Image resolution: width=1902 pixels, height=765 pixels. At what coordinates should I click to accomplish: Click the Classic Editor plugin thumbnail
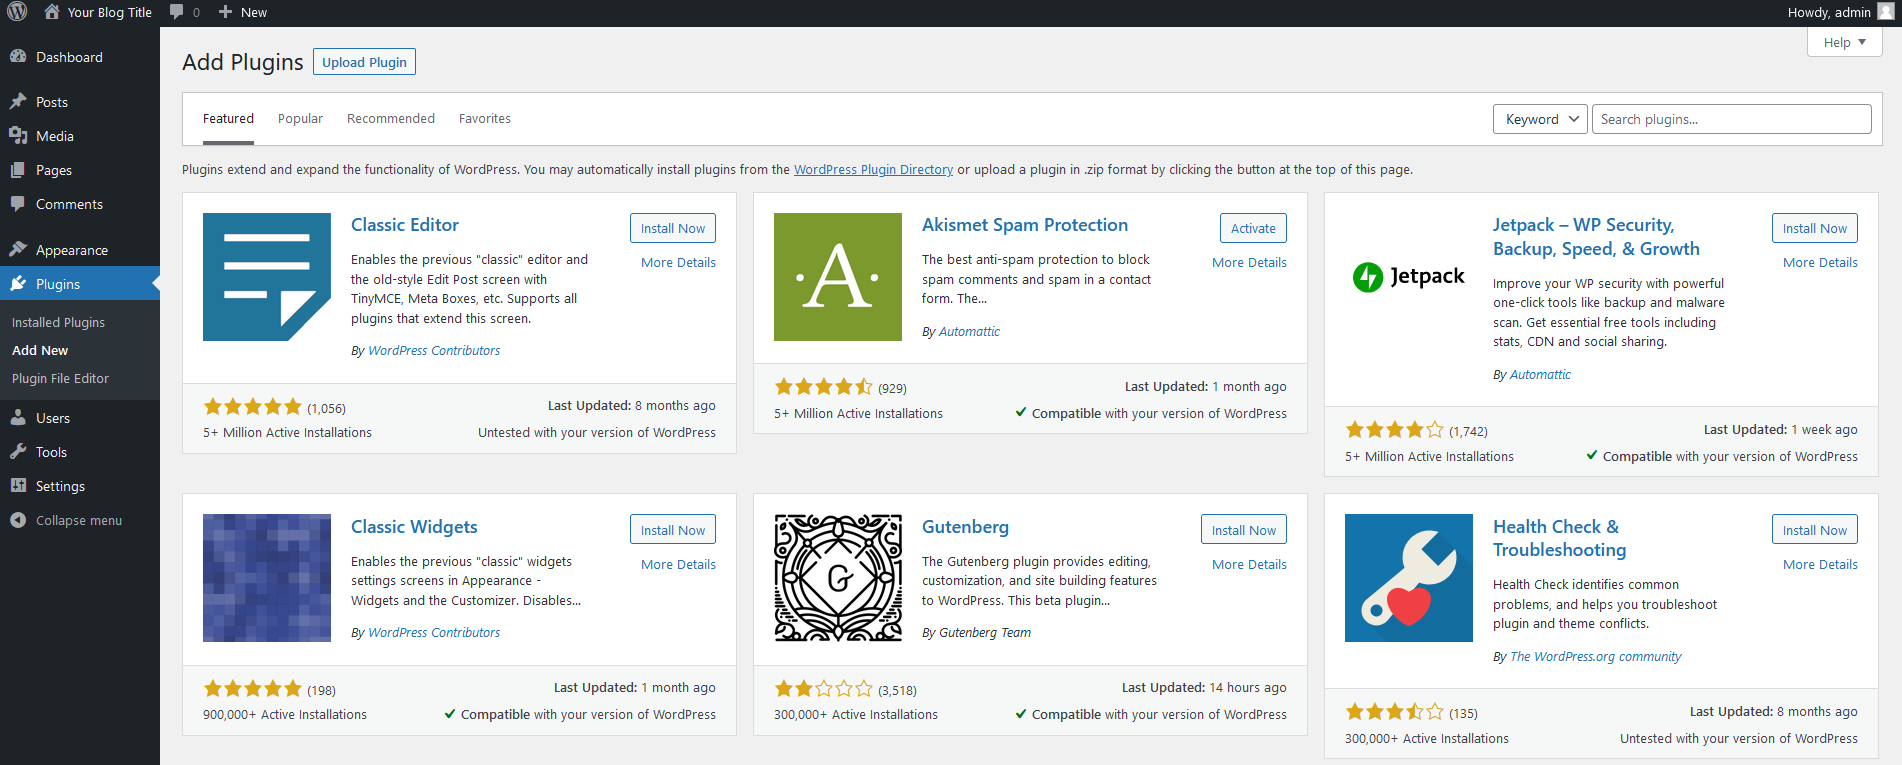(x=267, y=277)
